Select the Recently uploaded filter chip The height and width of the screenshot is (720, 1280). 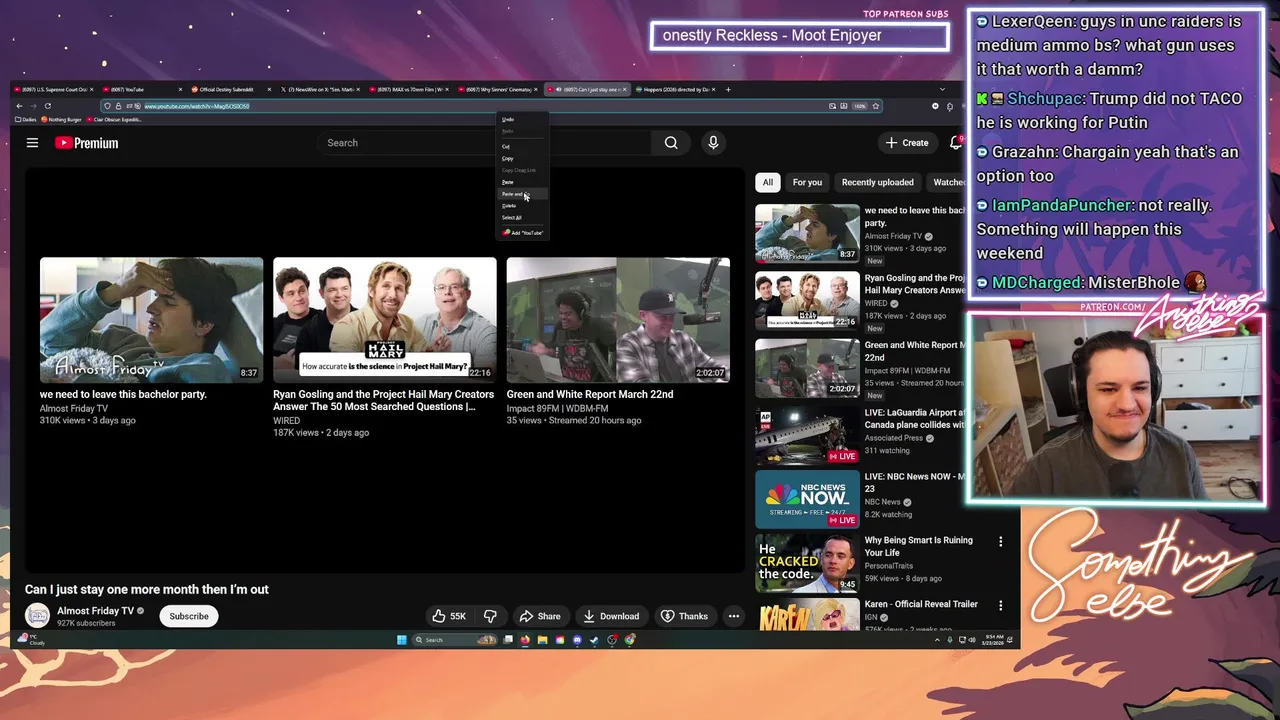coord(877,182)
